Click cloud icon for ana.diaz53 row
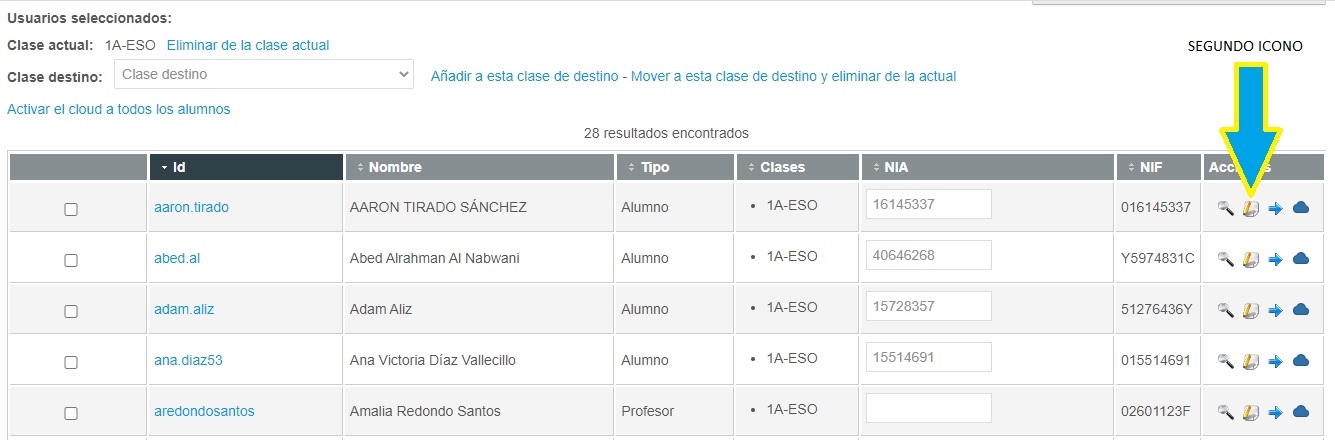 [x=1301, y=360]
